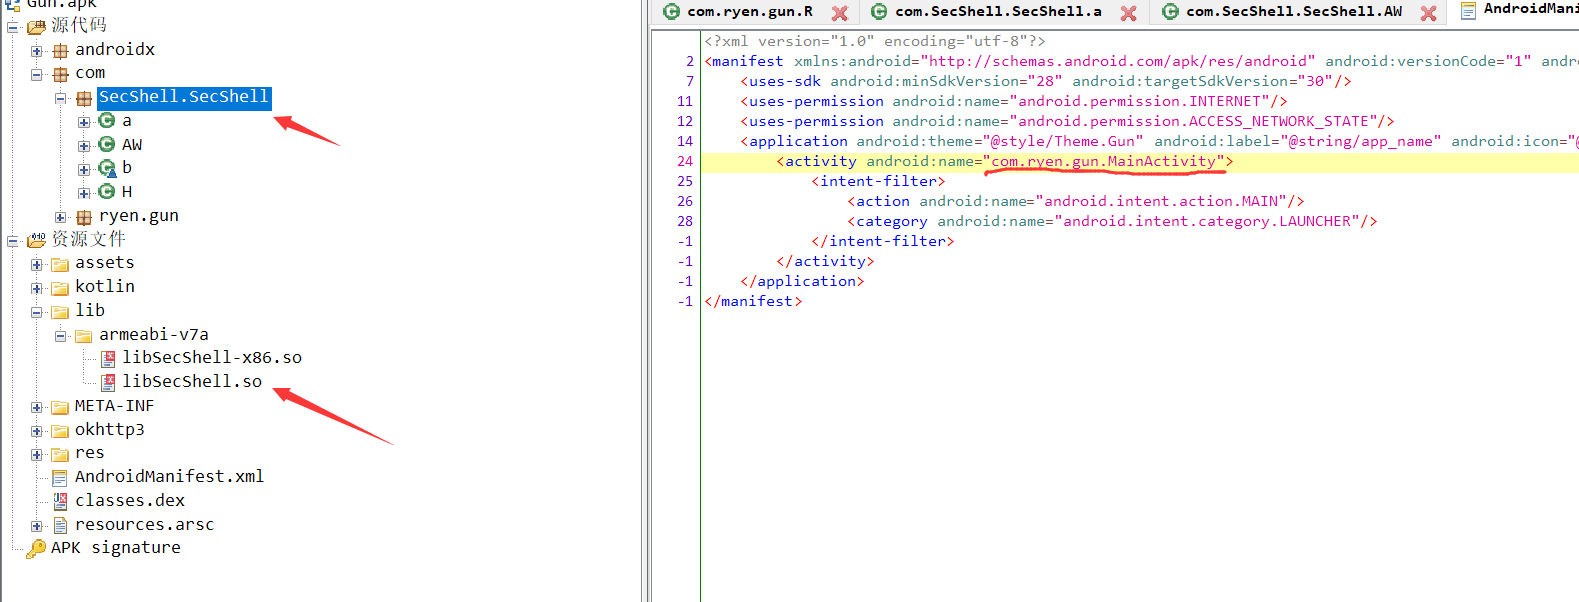Select the resources.arsc file icon
Viewport: 1579px width, 602px height.
[x=60, y=525]
